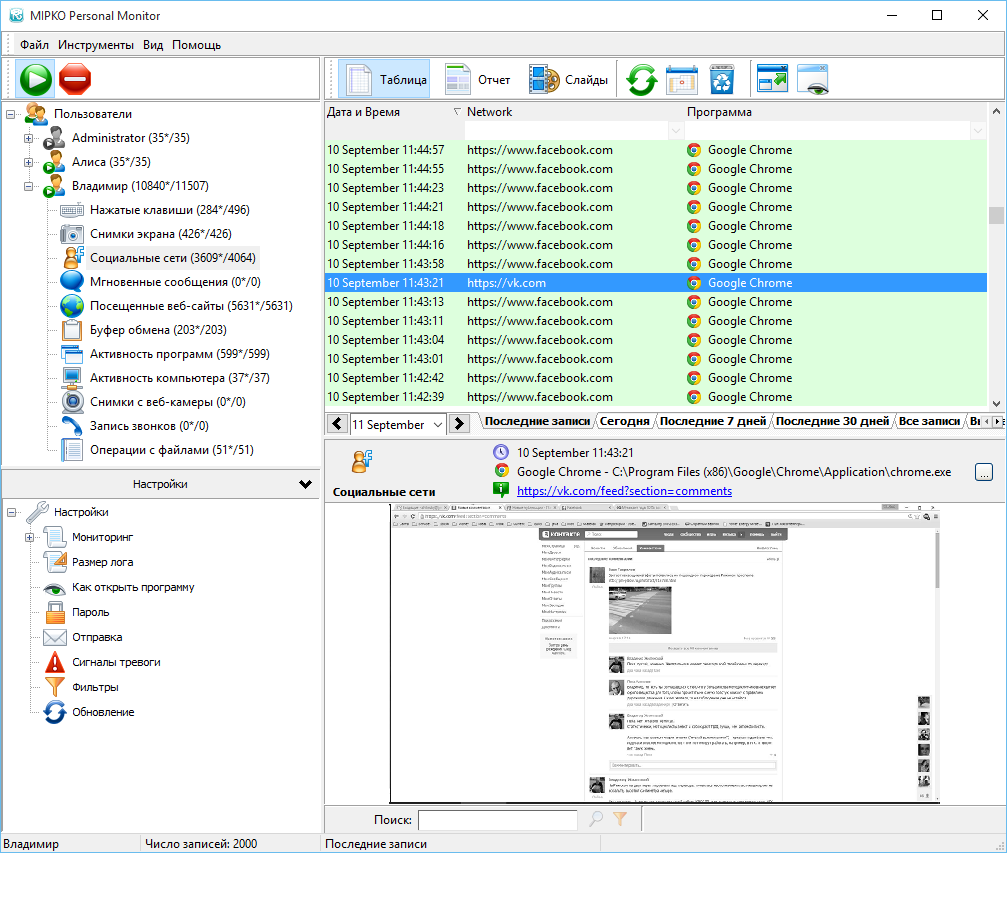The width and height of the screenshot is (1007, 914).
Task: Click the recycle bin clear-records icon
Action: [722, 80]
